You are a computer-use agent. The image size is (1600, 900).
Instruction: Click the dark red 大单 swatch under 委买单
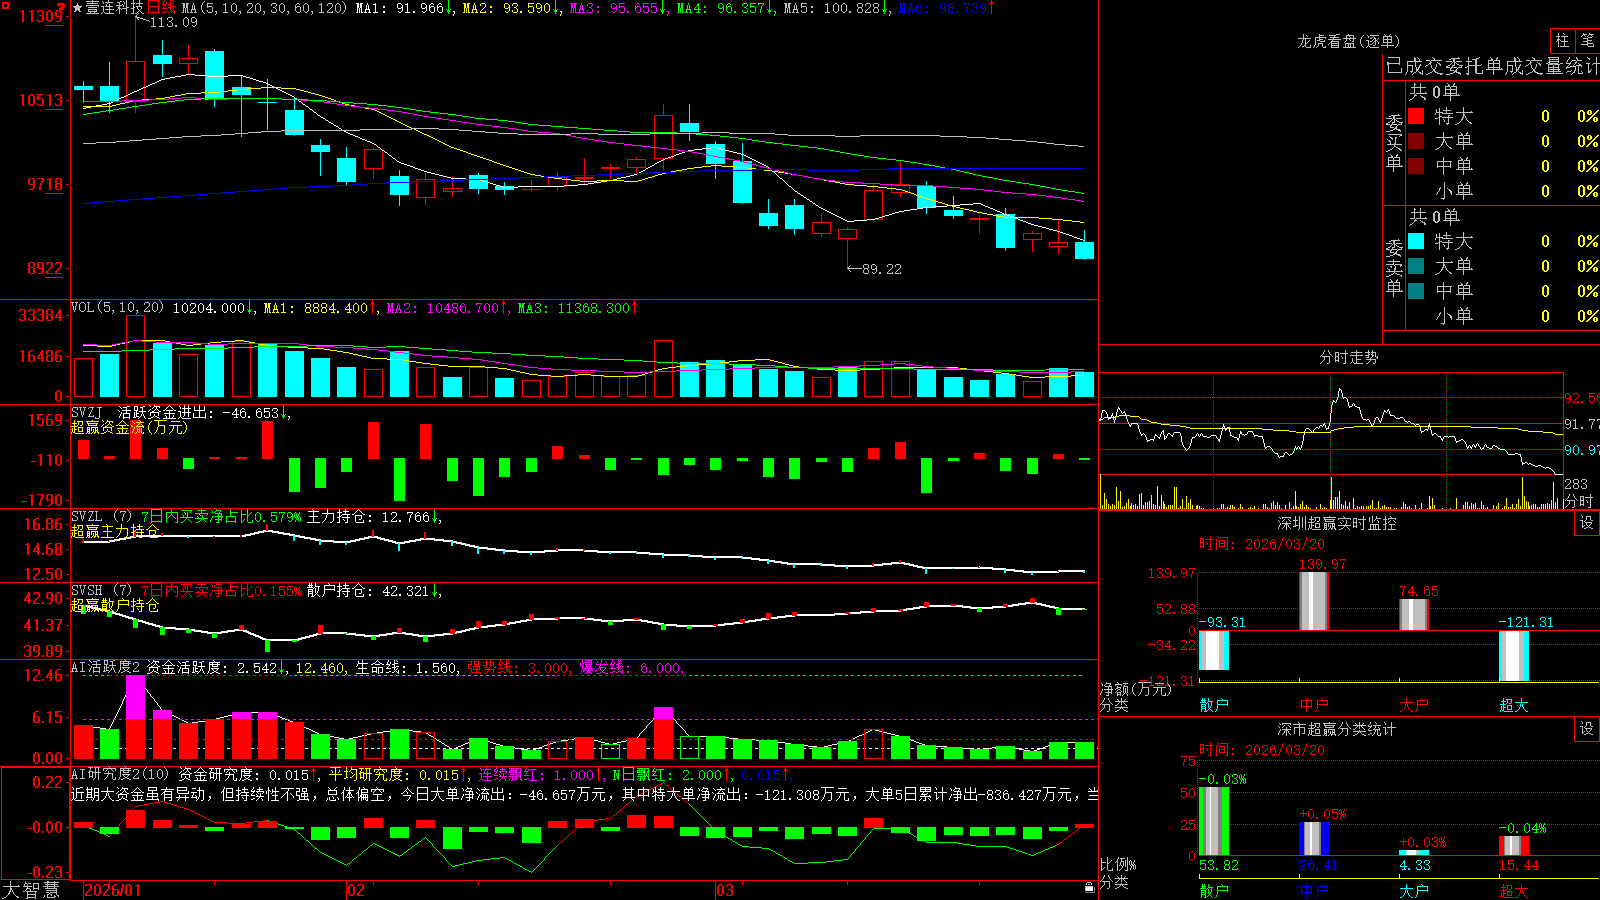1416,141
